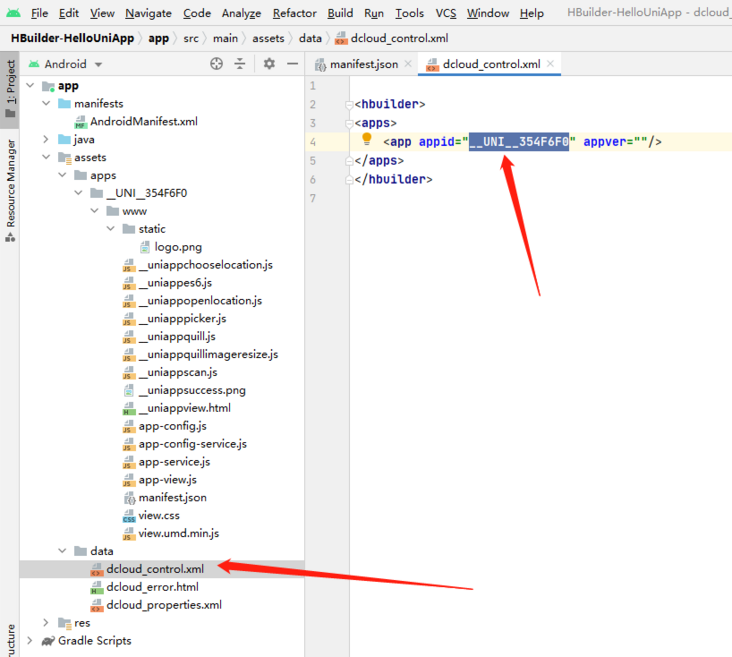
Task: Select manifest.json file icon in tree
Action: (129, 498)
